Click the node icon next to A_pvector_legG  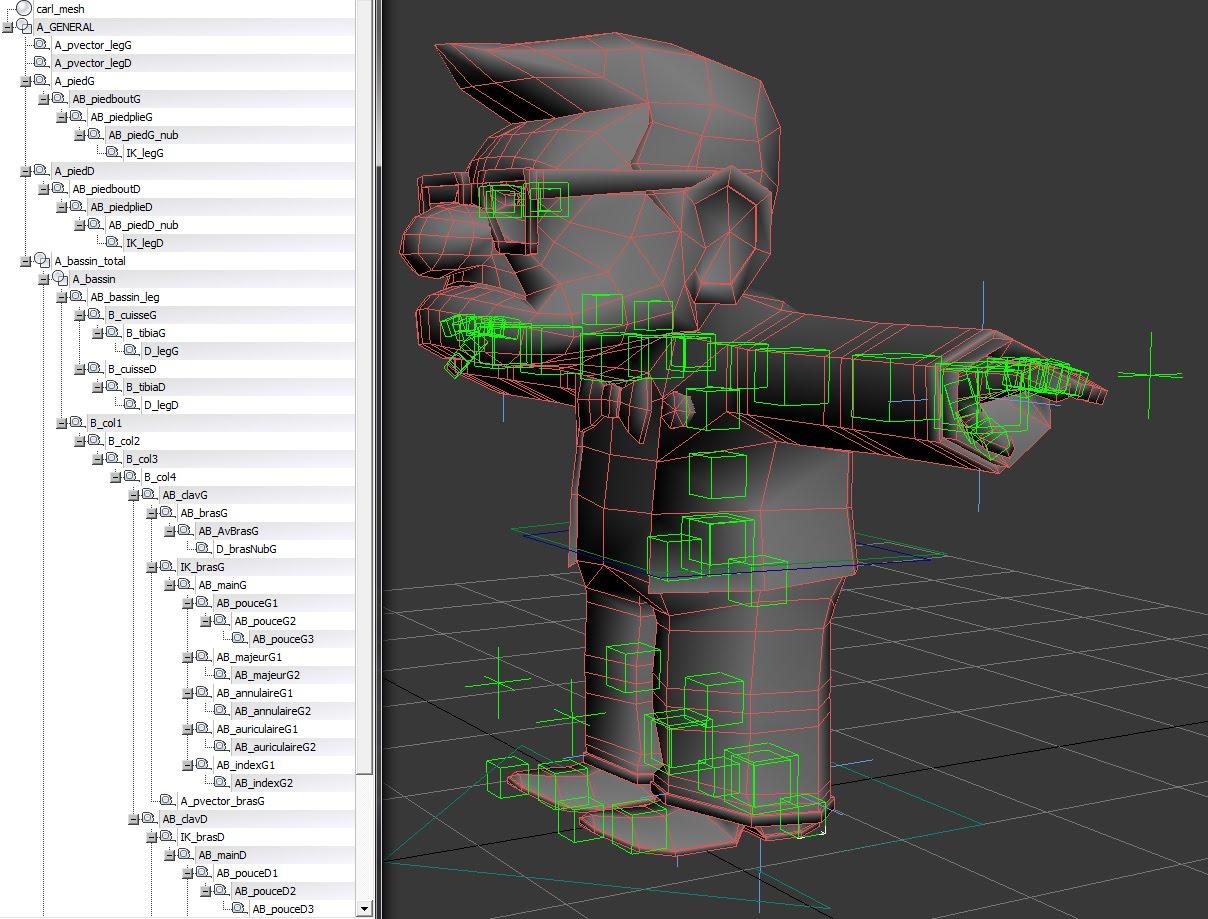41,45
